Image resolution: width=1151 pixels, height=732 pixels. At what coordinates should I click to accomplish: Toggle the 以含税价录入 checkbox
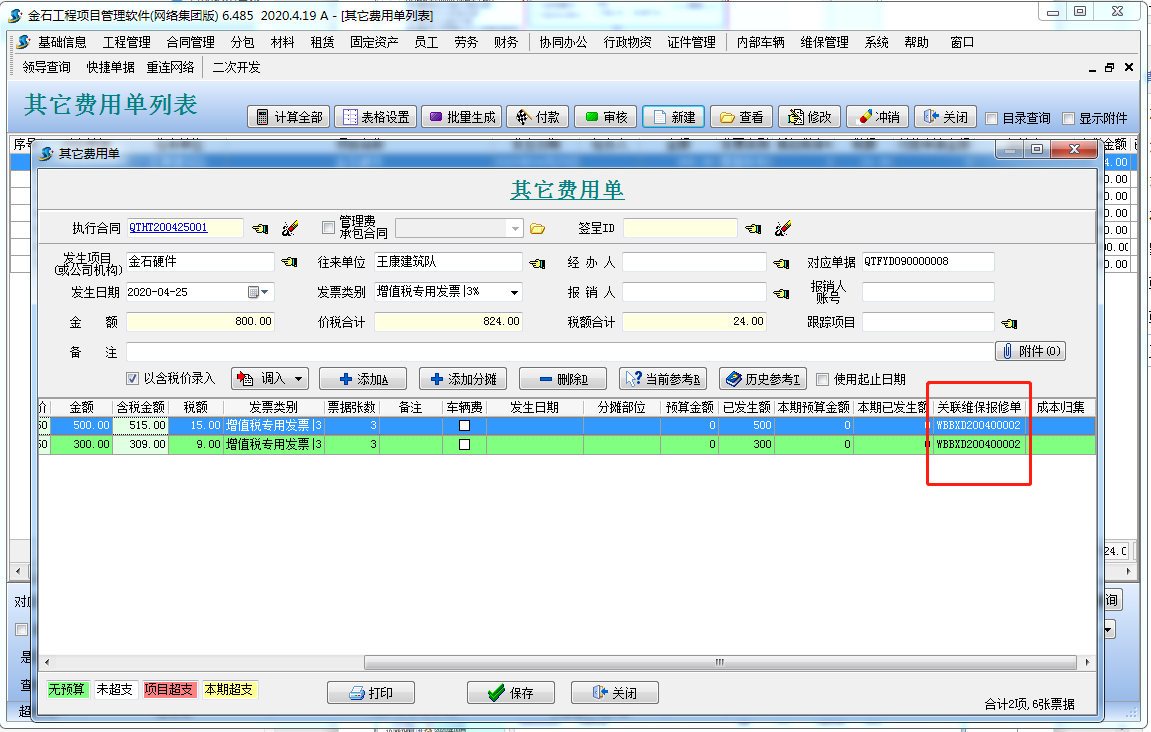[133, 378]
